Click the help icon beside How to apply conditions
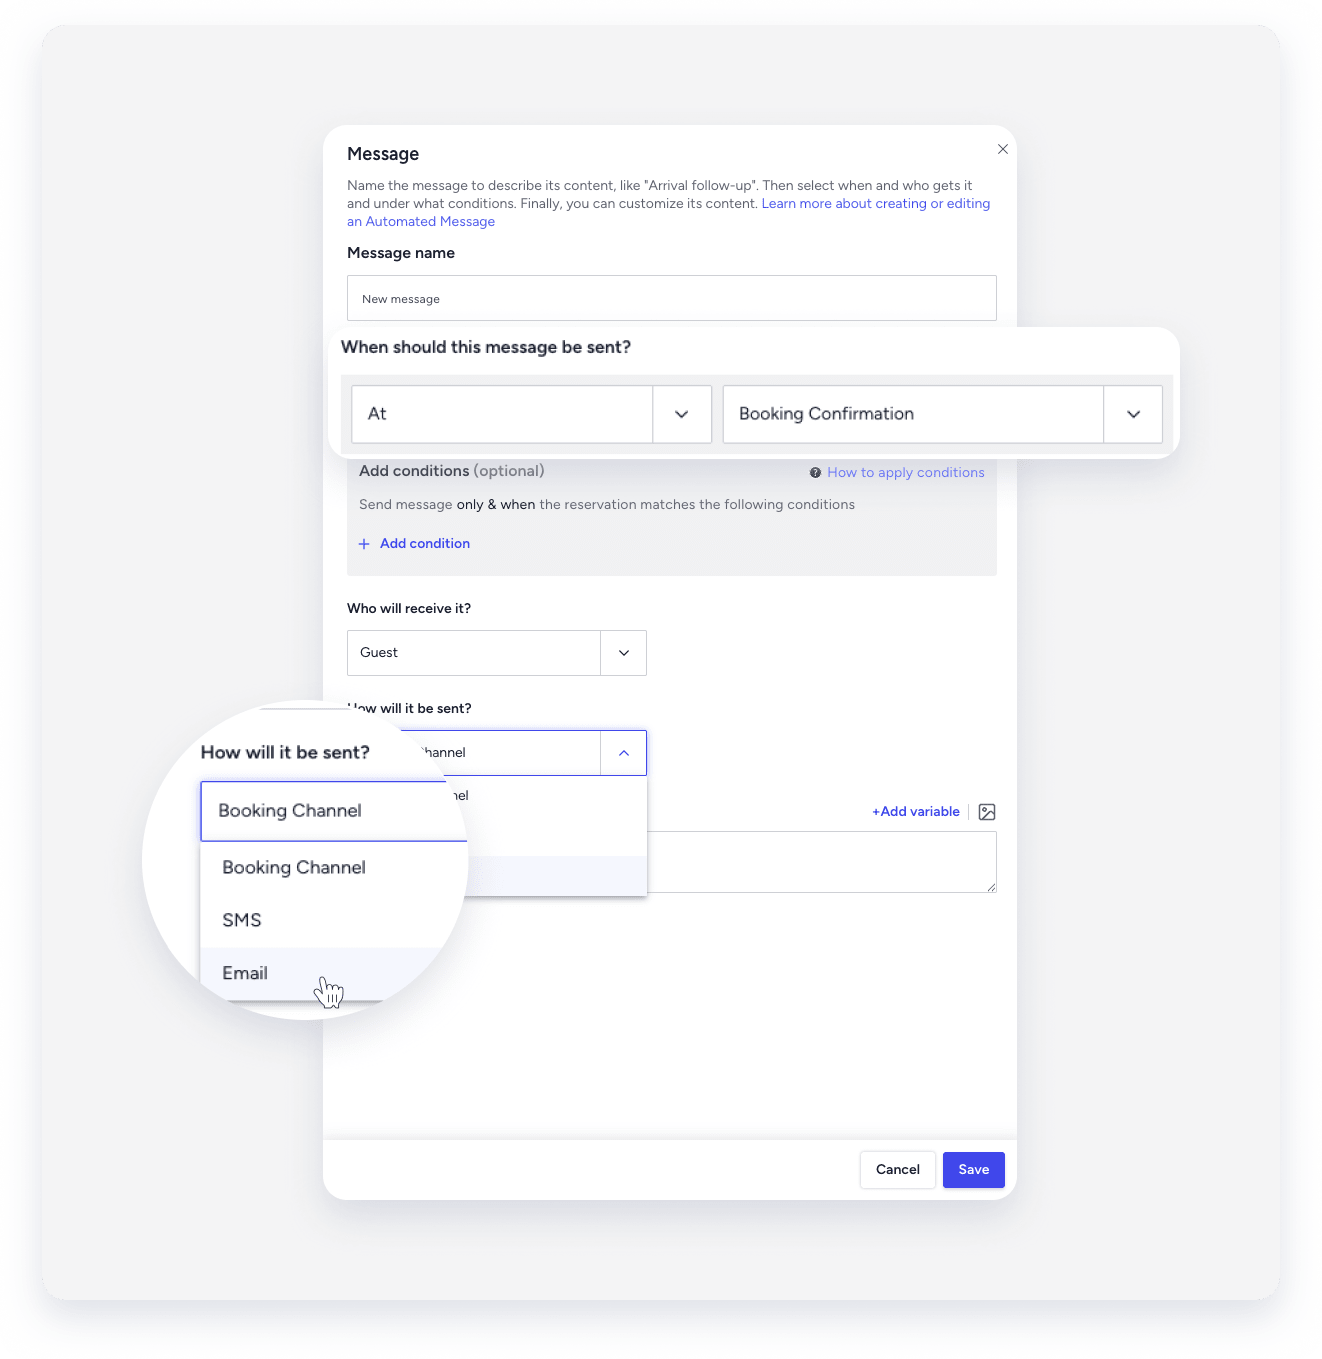 click(x=814, y=472)
